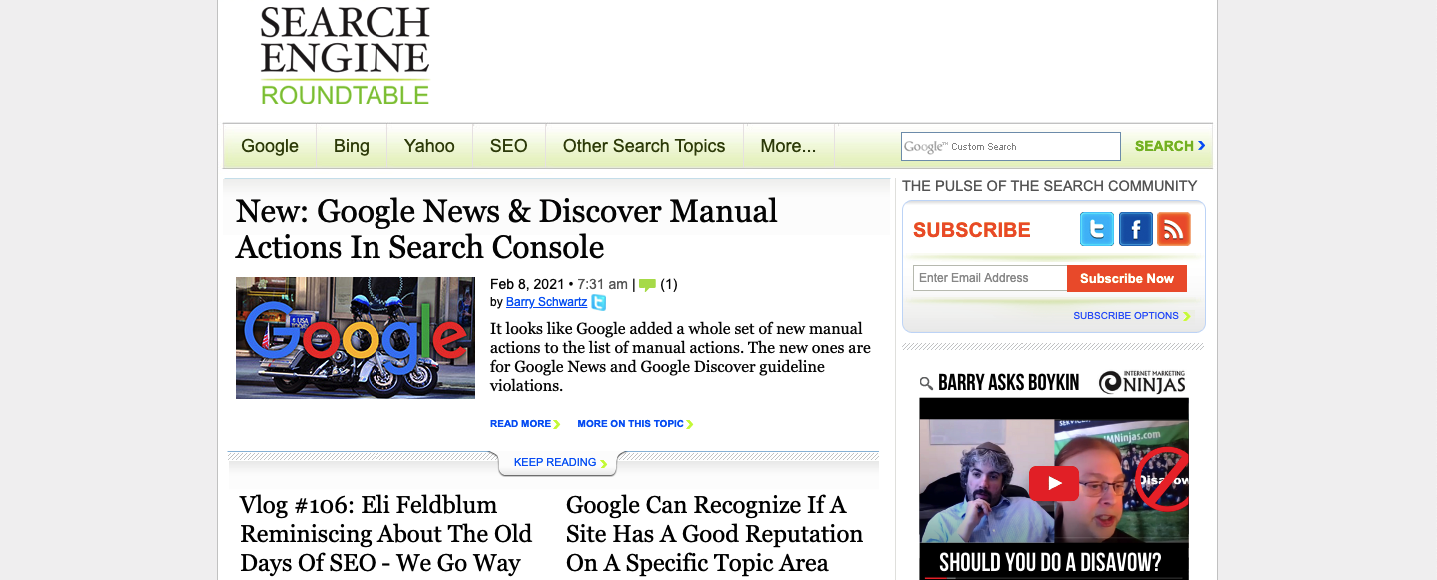Click the Search Engine Roundtable logo

345,56
